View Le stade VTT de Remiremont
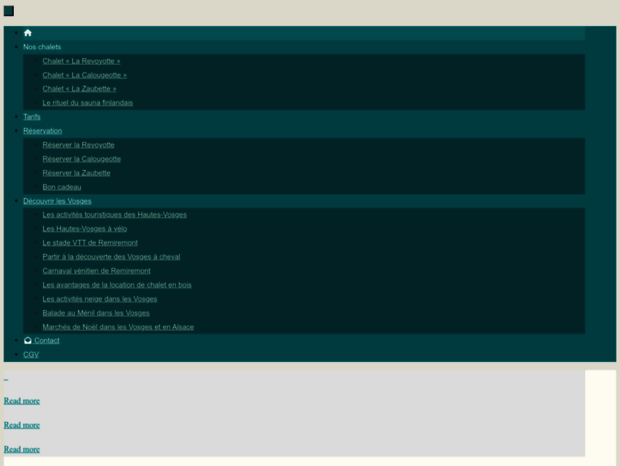 click(x=90, y=243)
